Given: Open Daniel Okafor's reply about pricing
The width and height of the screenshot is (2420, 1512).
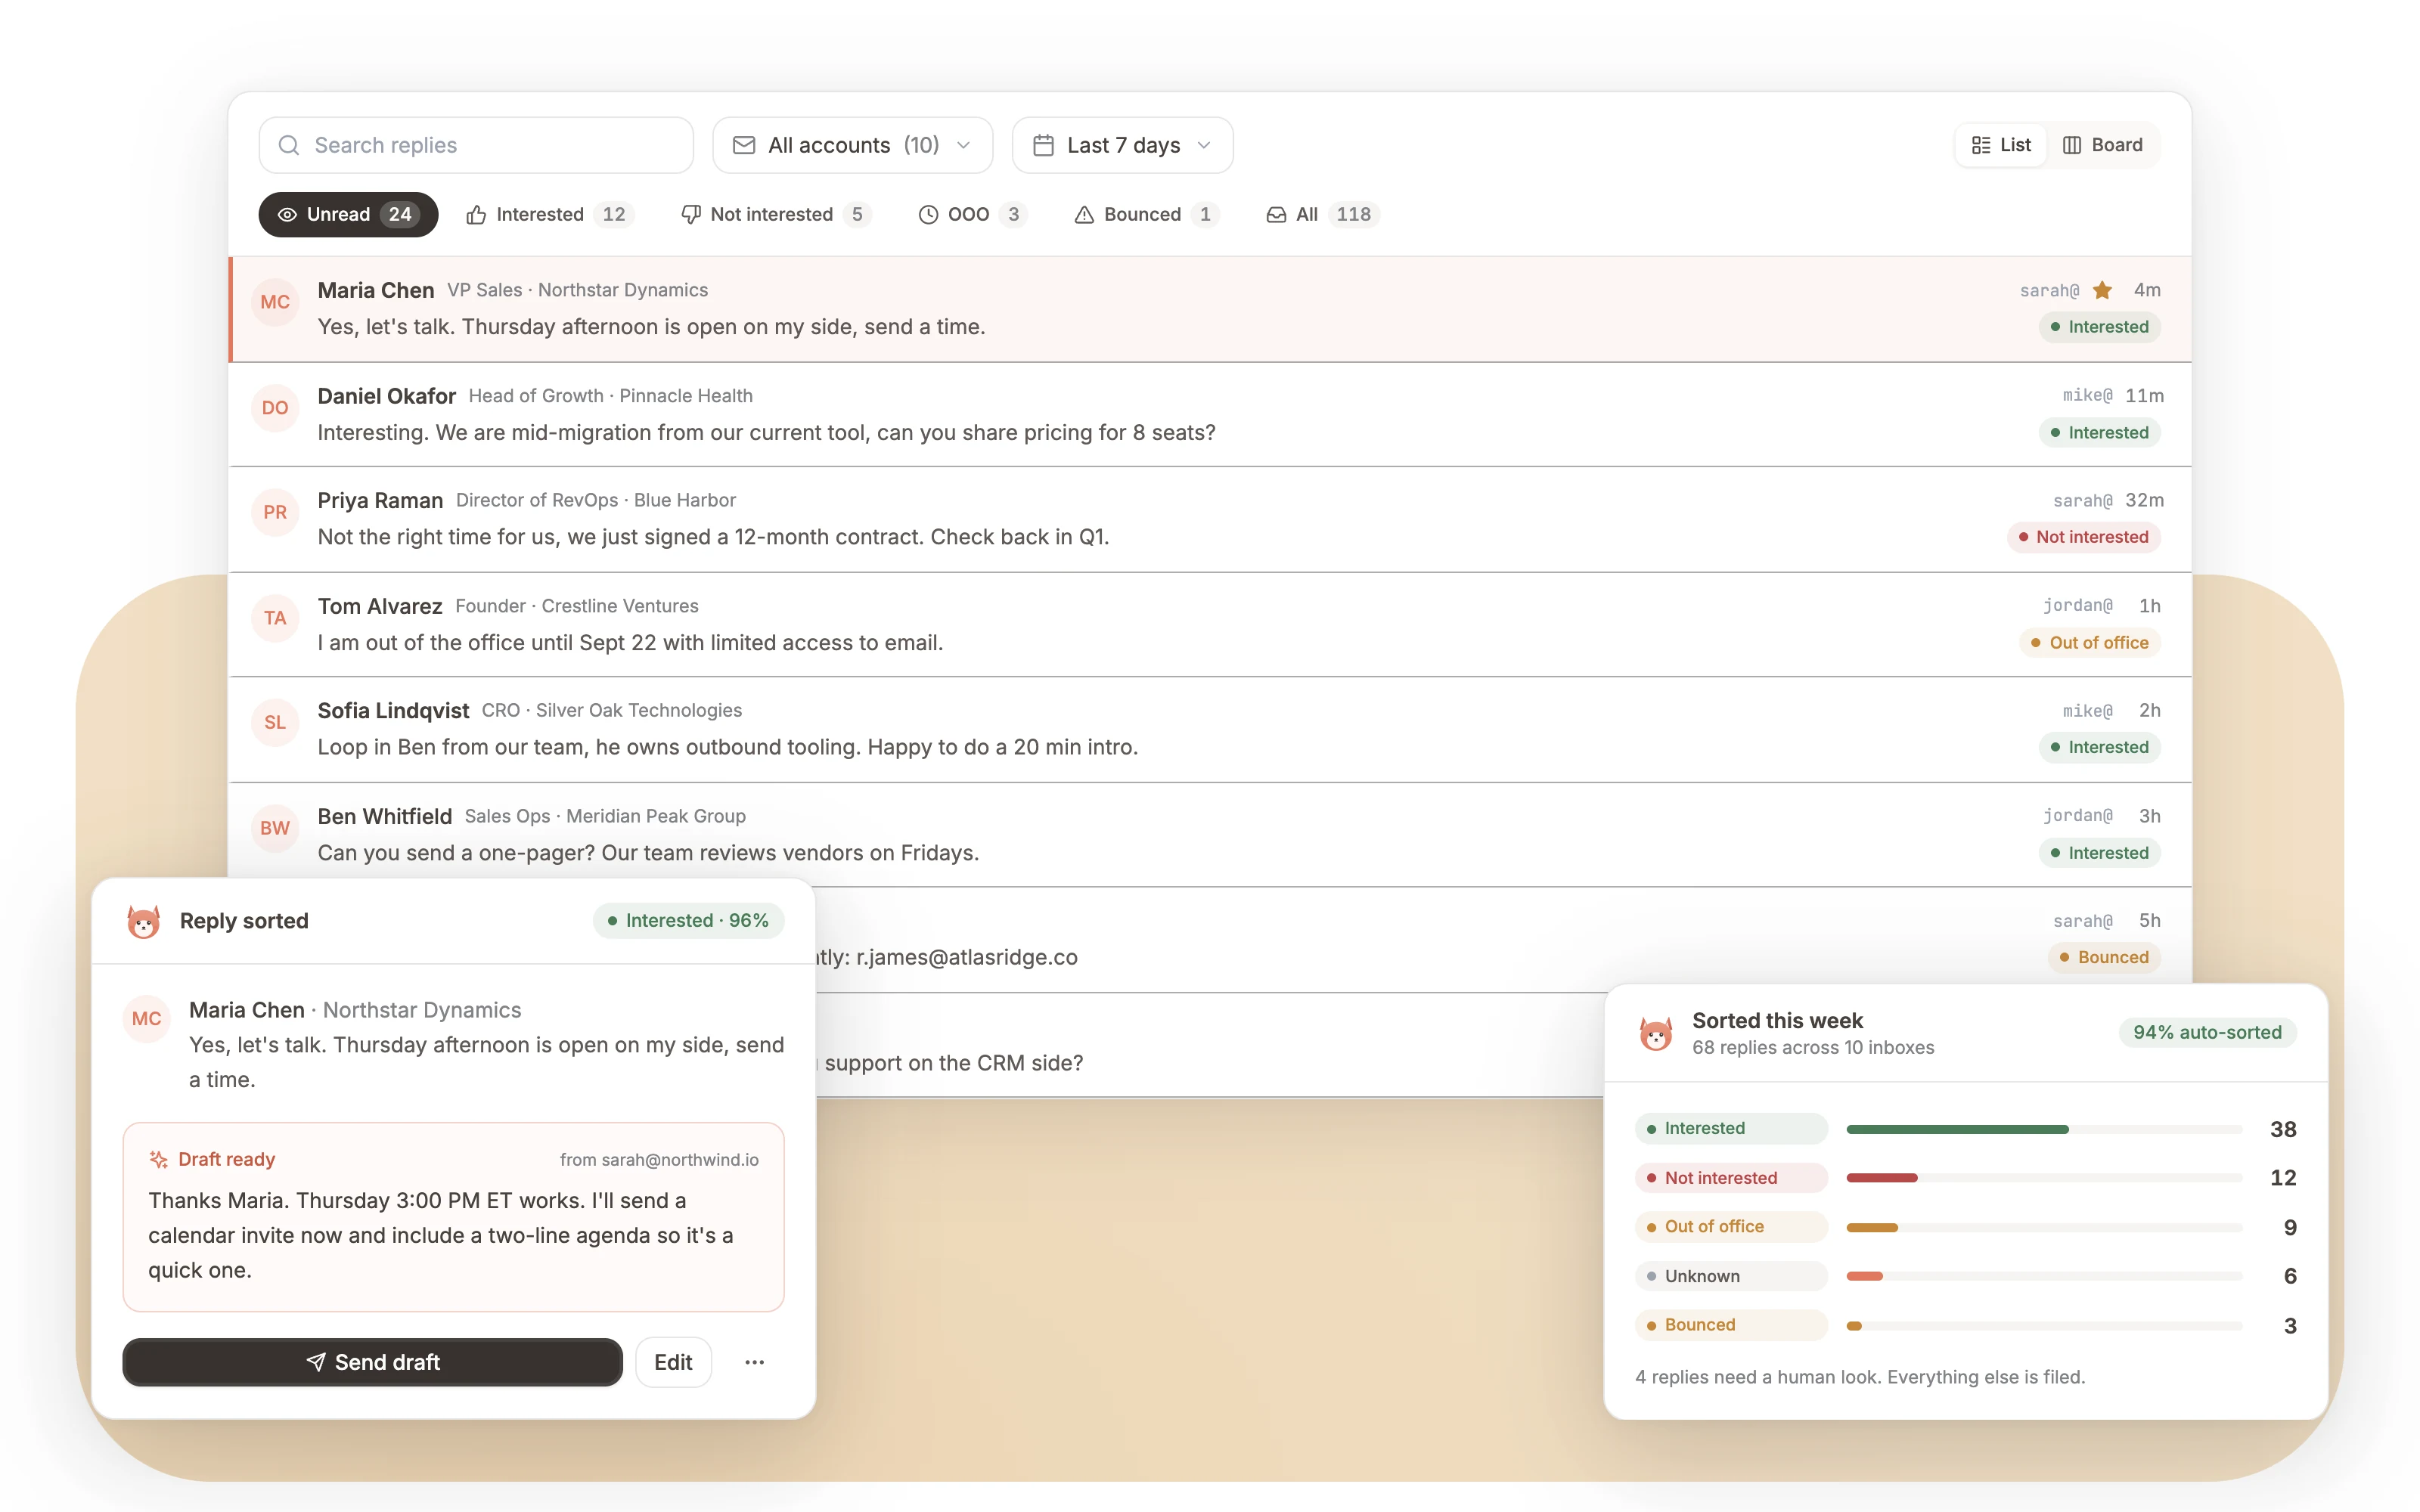Looking at the screenshot, I should pyautogui.click(x=1210, y=414).
